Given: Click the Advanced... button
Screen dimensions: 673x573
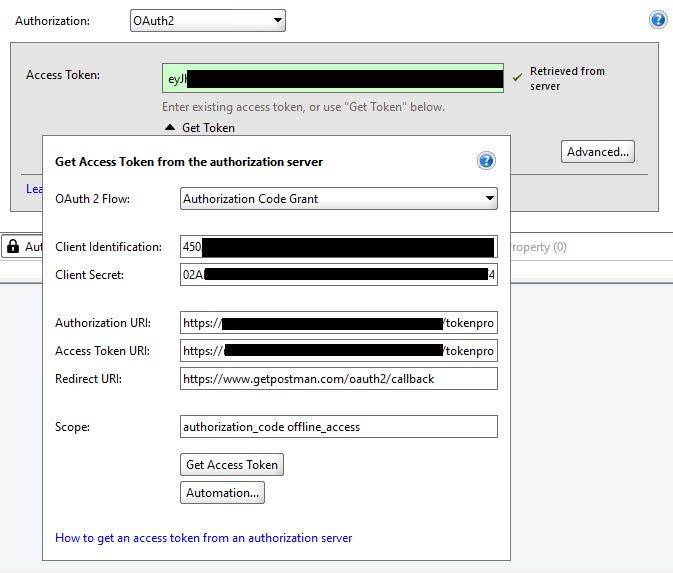Looking at the screenshot, I should pyautogui.click(x=598, y=152).
